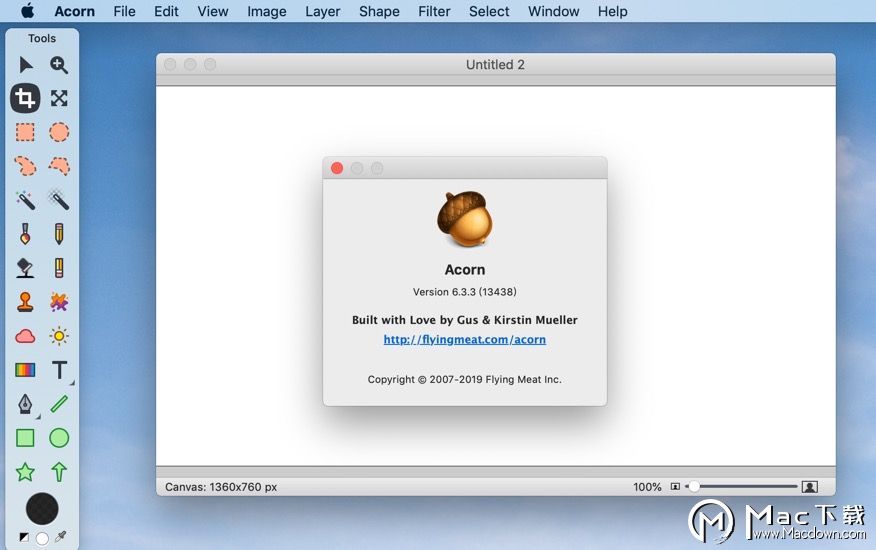Image resolution: width=876 pixels, height=550 pixels.
Task: Select the Dodge sun tool
Action: click(x=59, y=336)
